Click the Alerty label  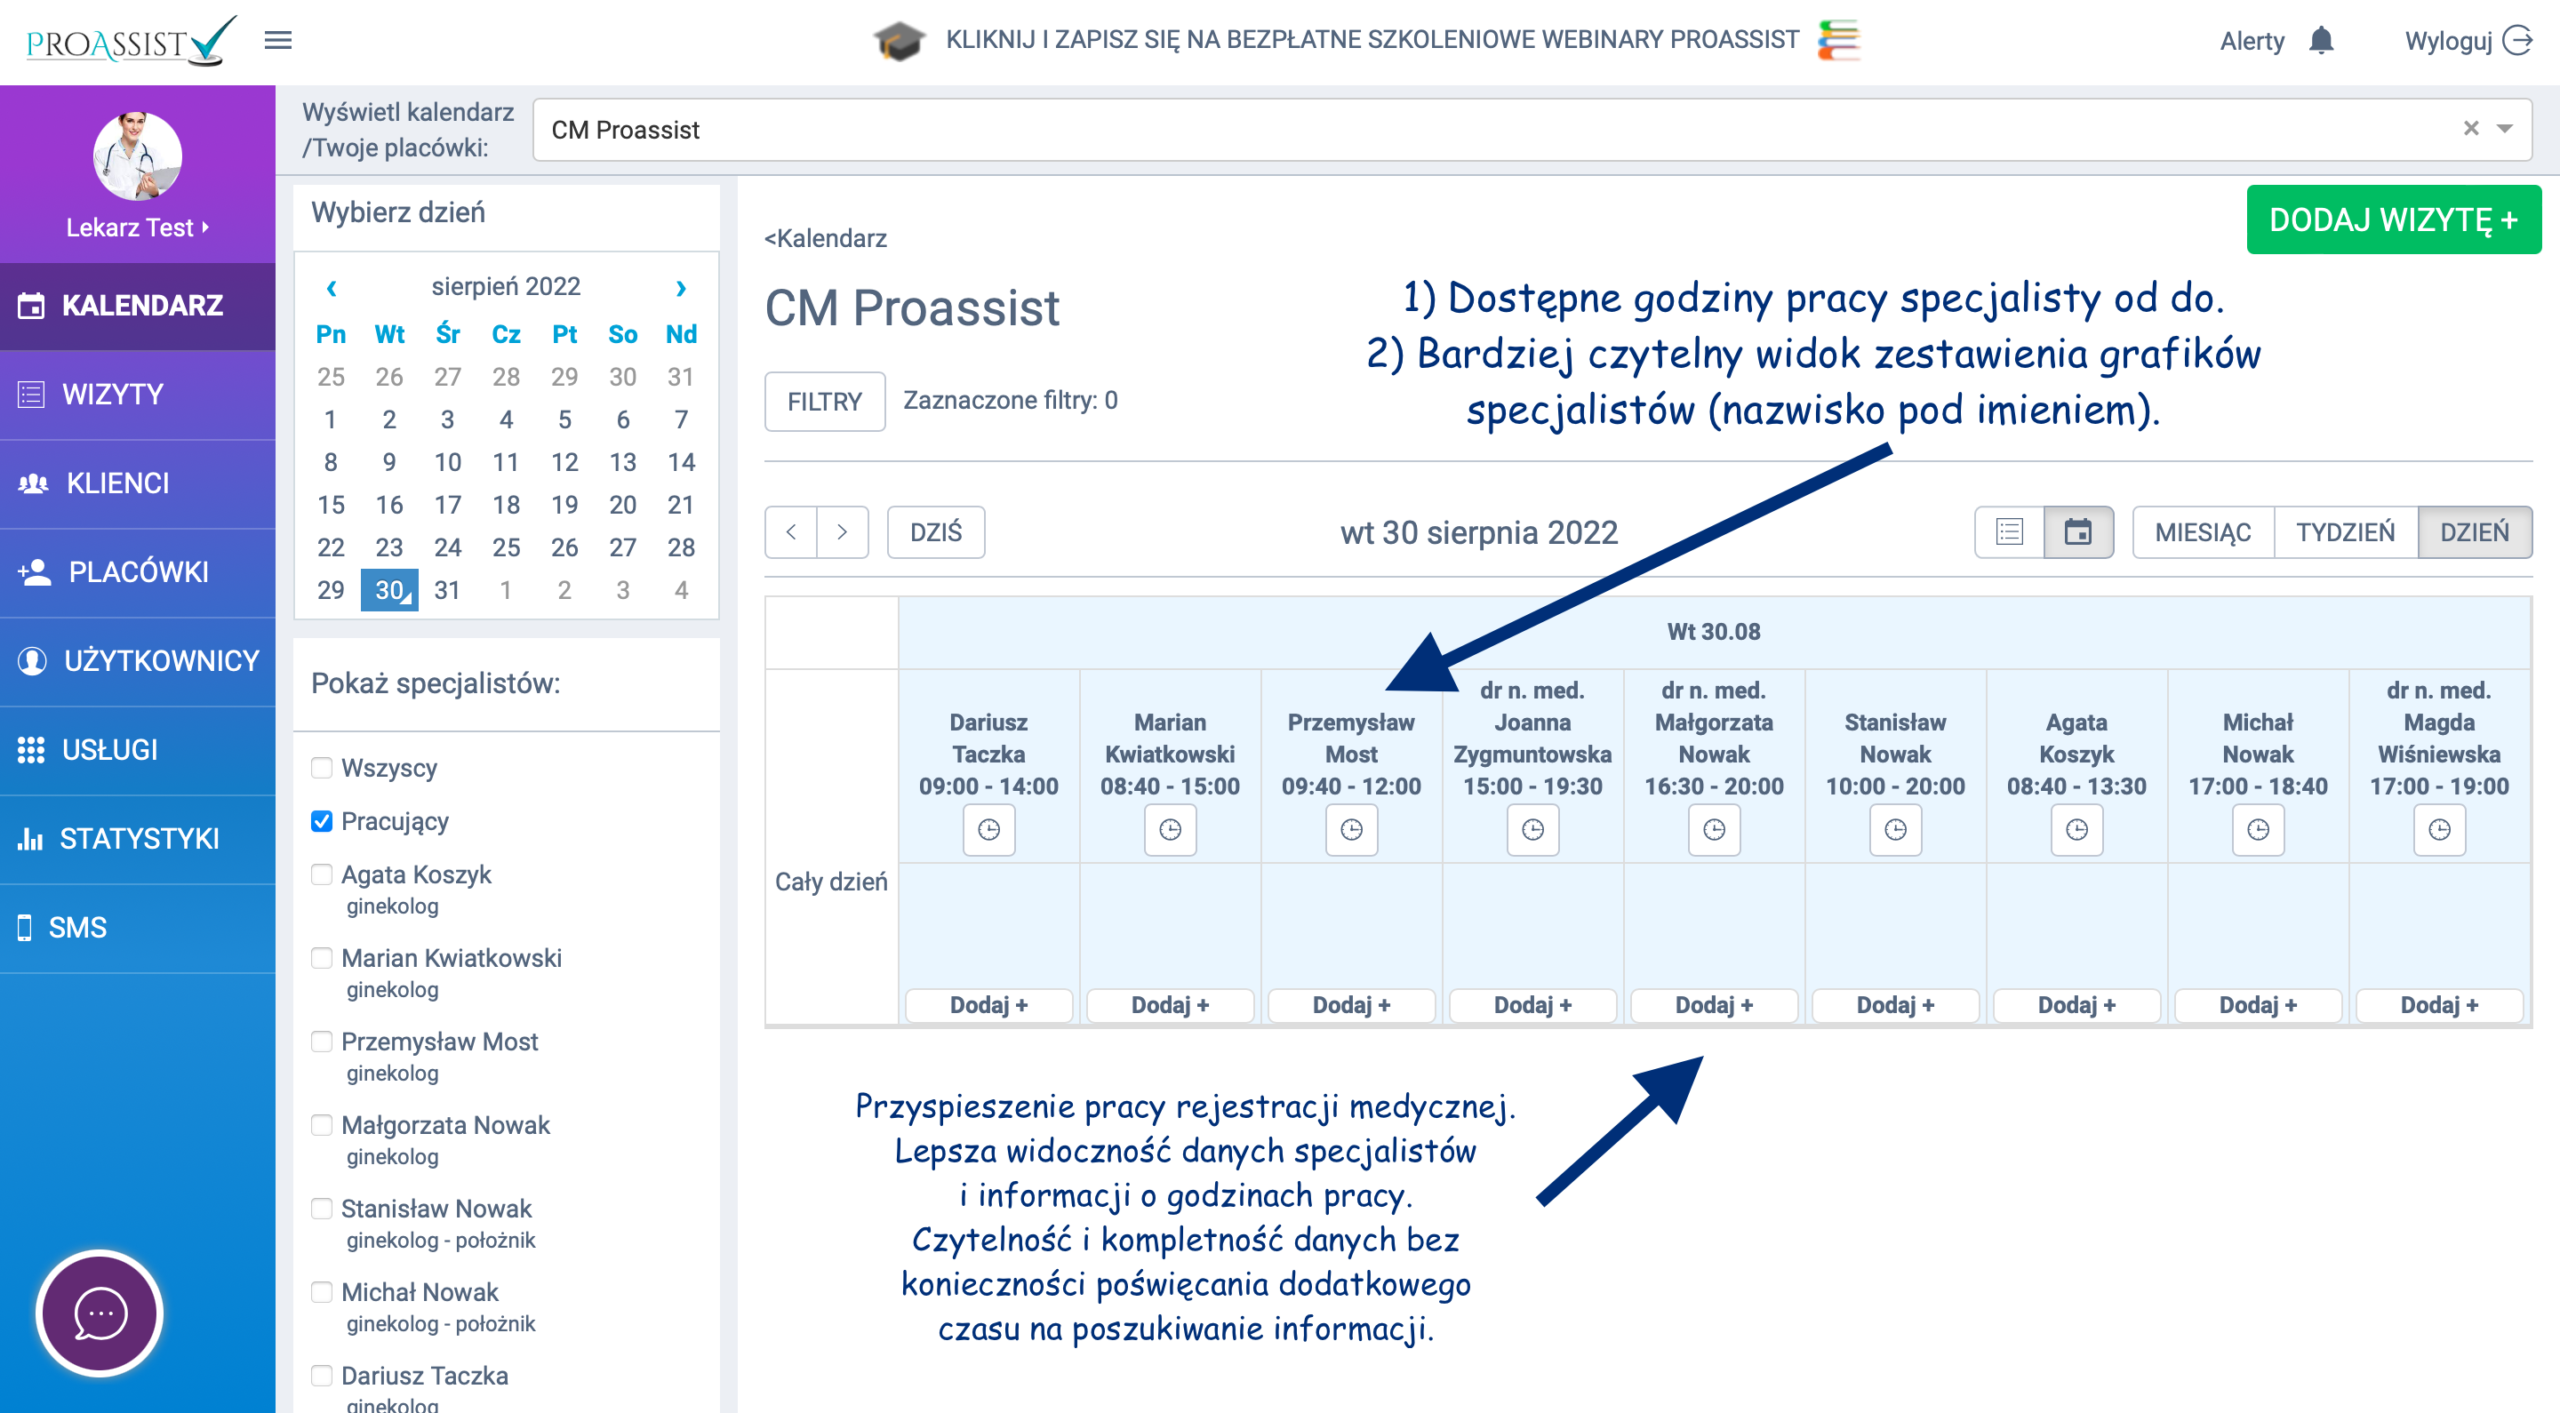[x=2252, y=41]
